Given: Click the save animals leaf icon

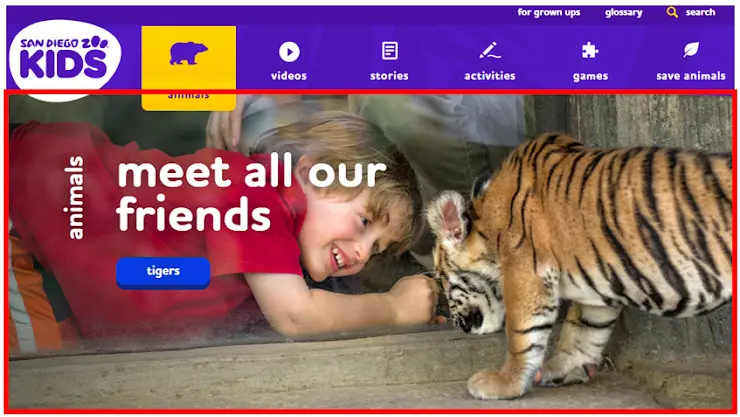Looking at the screenshot, I should tap(691, 50).
